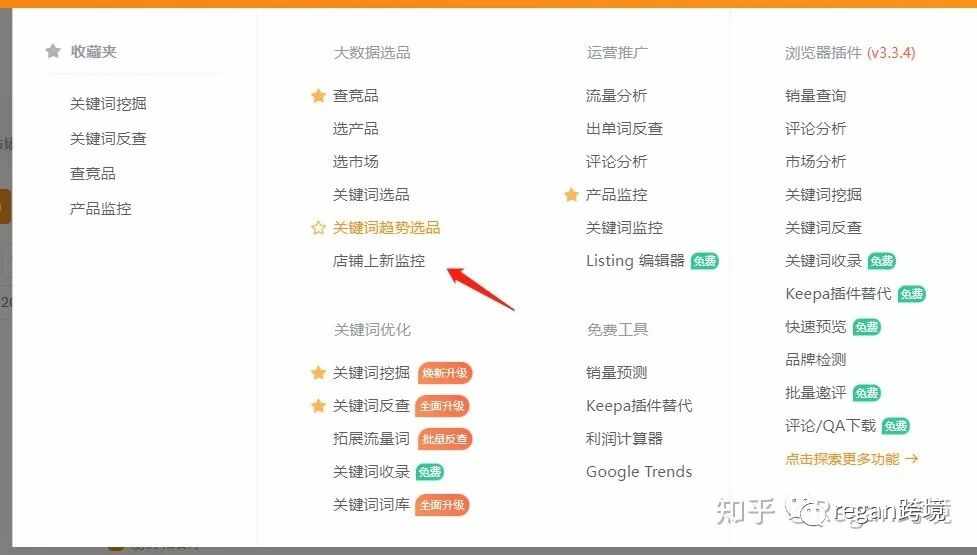Open Keepa插件替代 under 浏览器插件

coord(839,293)
